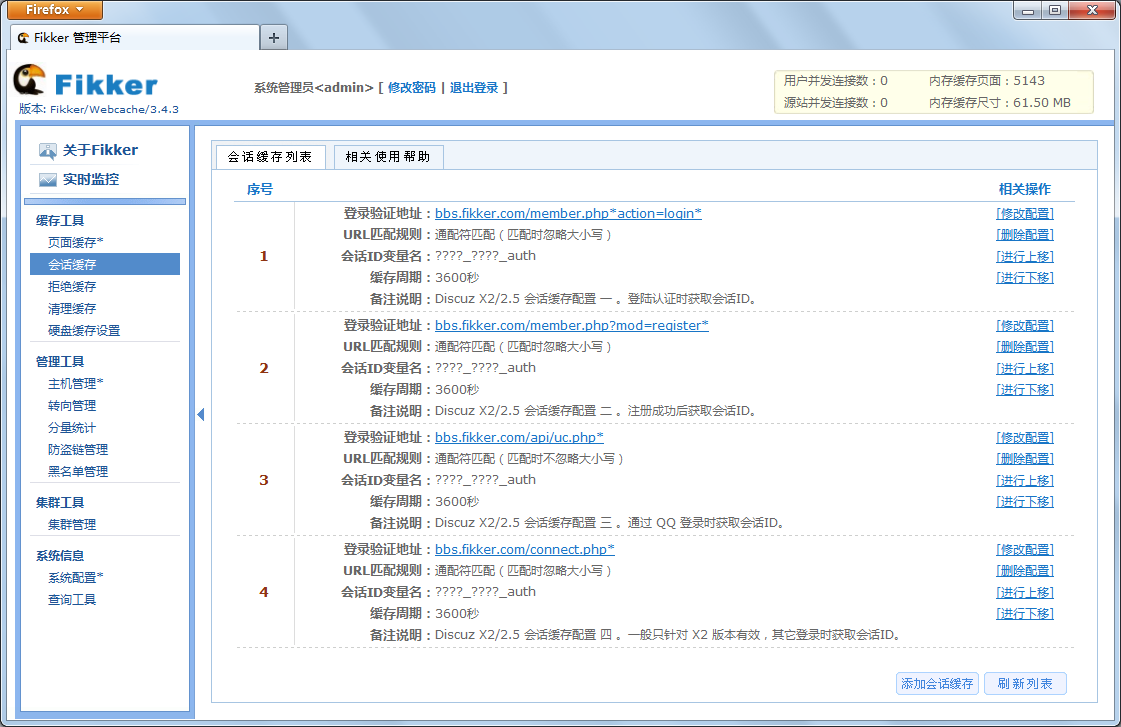This screenshot has height=727, width=1121.
Task: Open a new browser tab with plus button
Action: [274, 38]
